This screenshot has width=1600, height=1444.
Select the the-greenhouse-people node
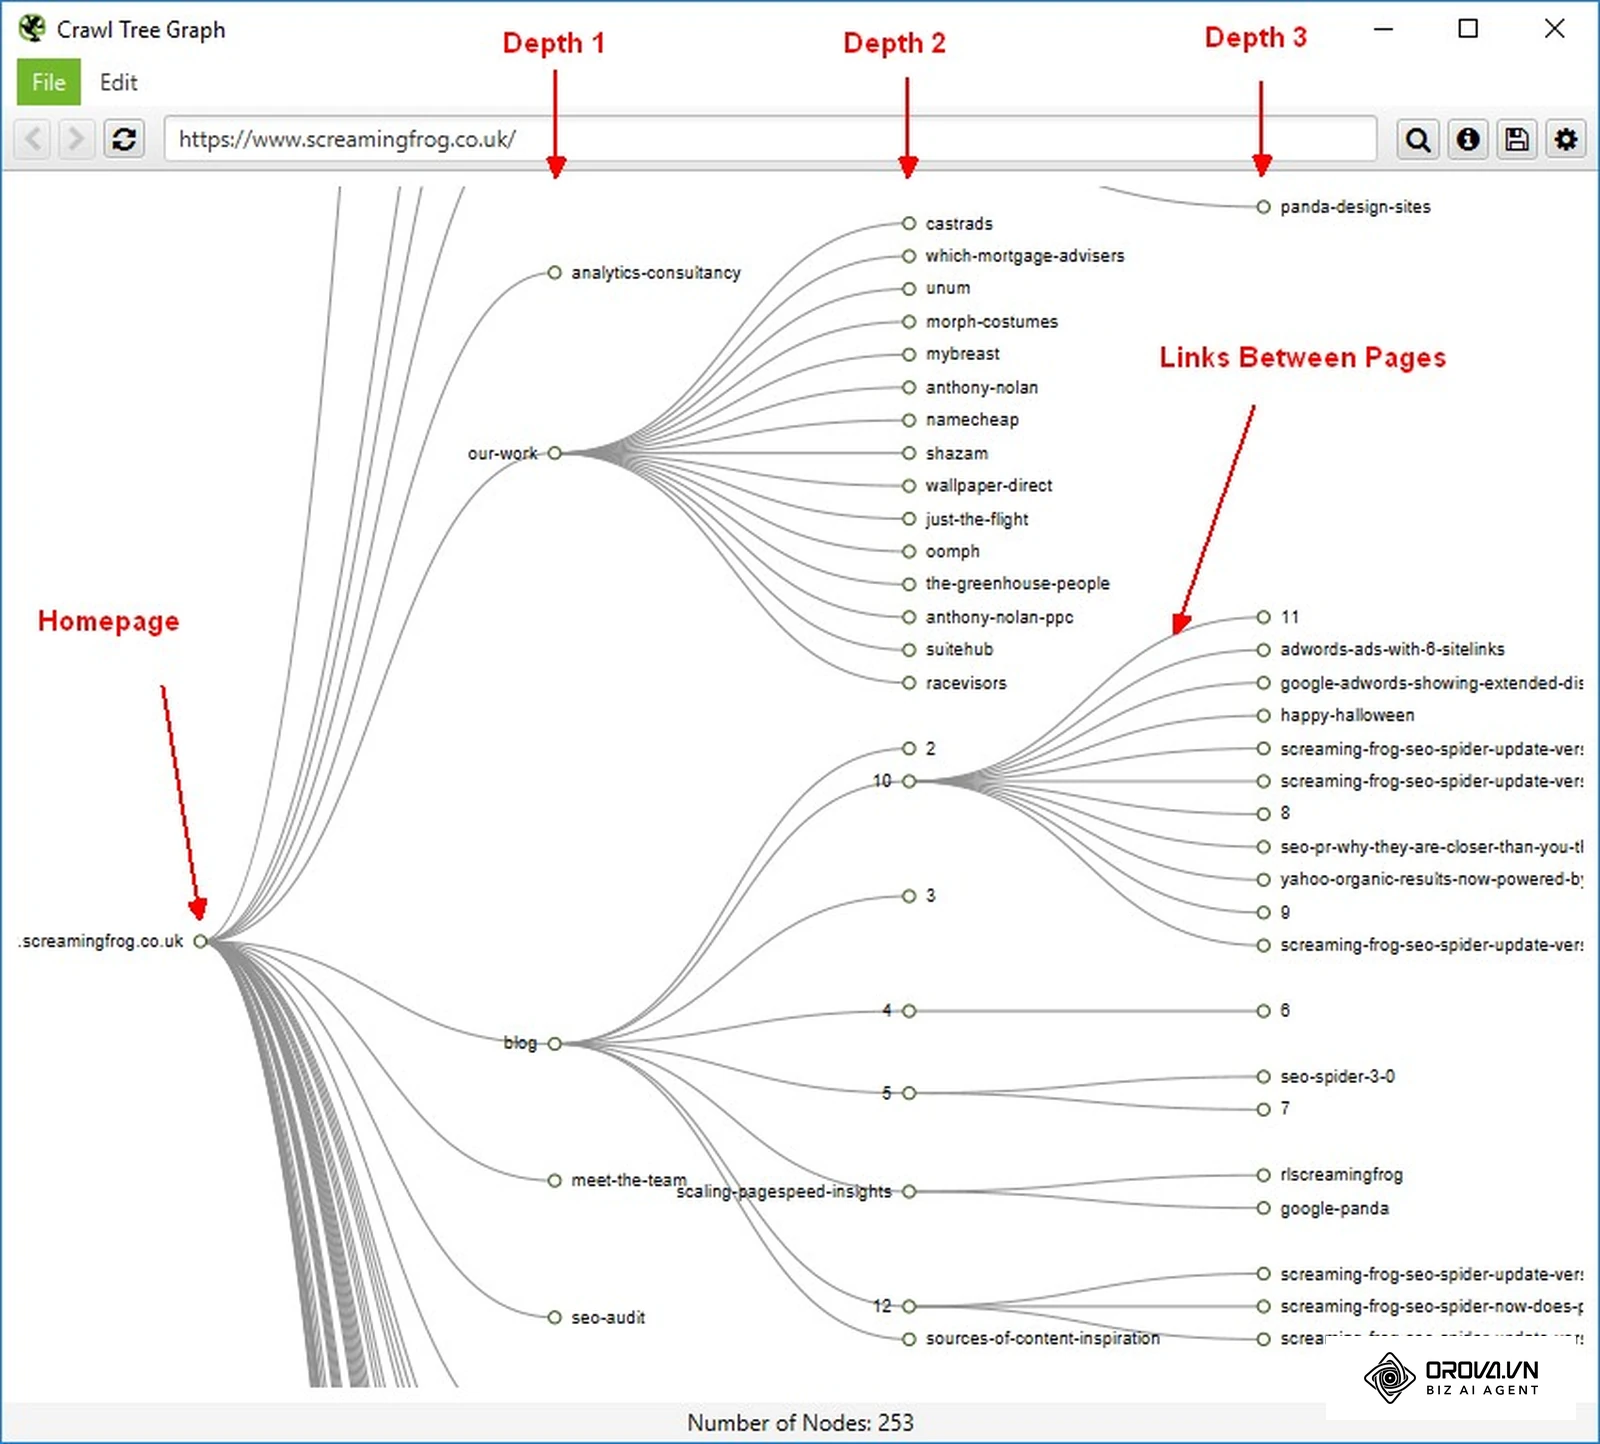click(x=909, y=584)
